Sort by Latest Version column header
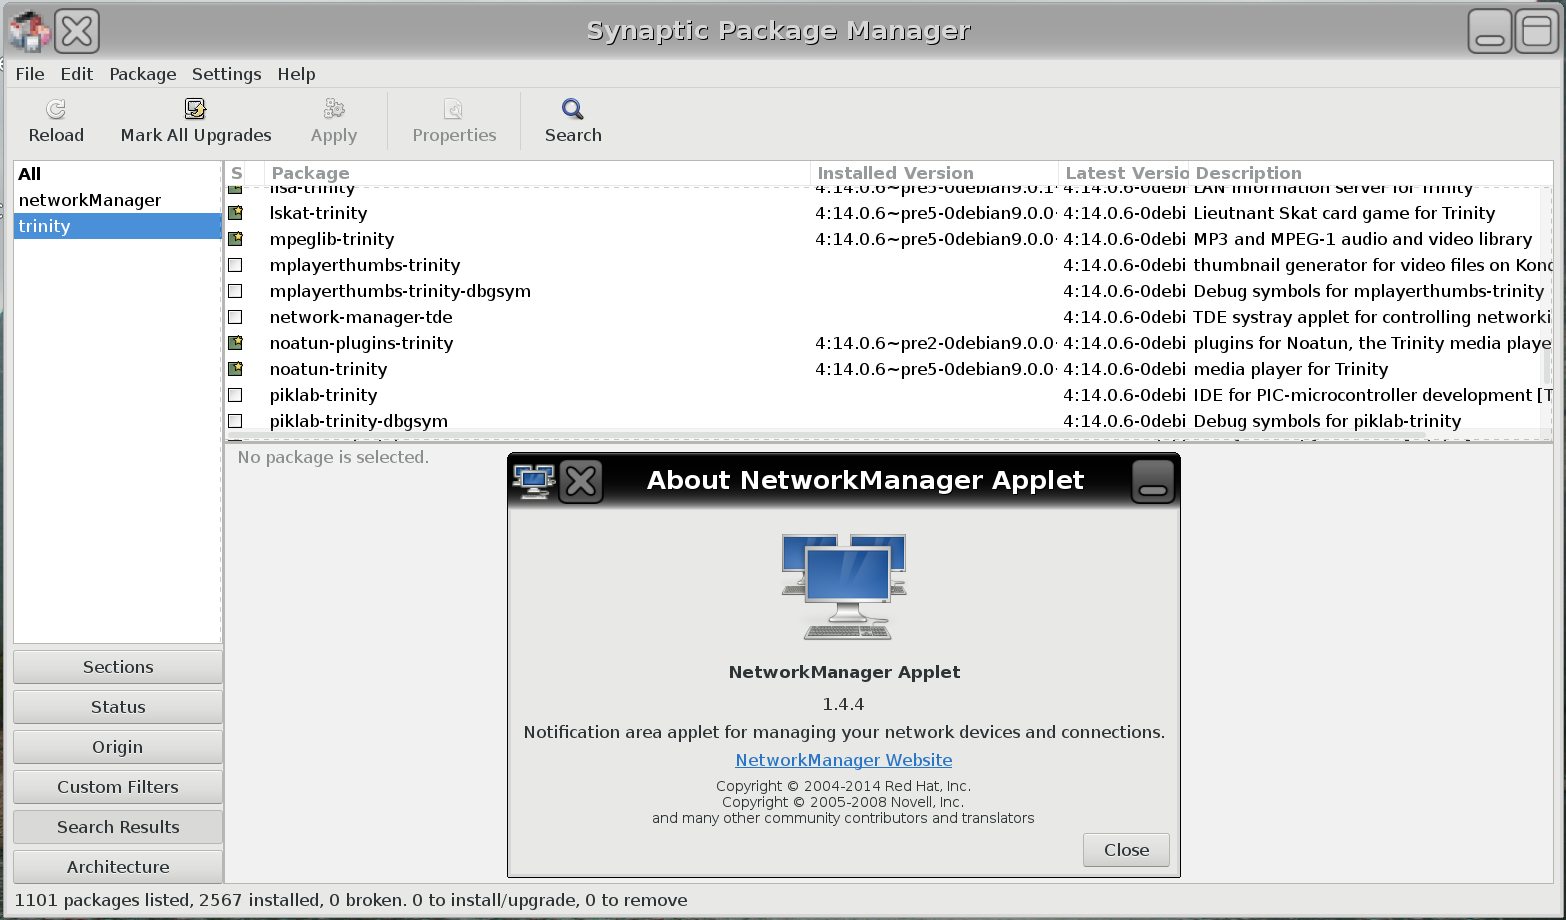 coord(1124,173)
